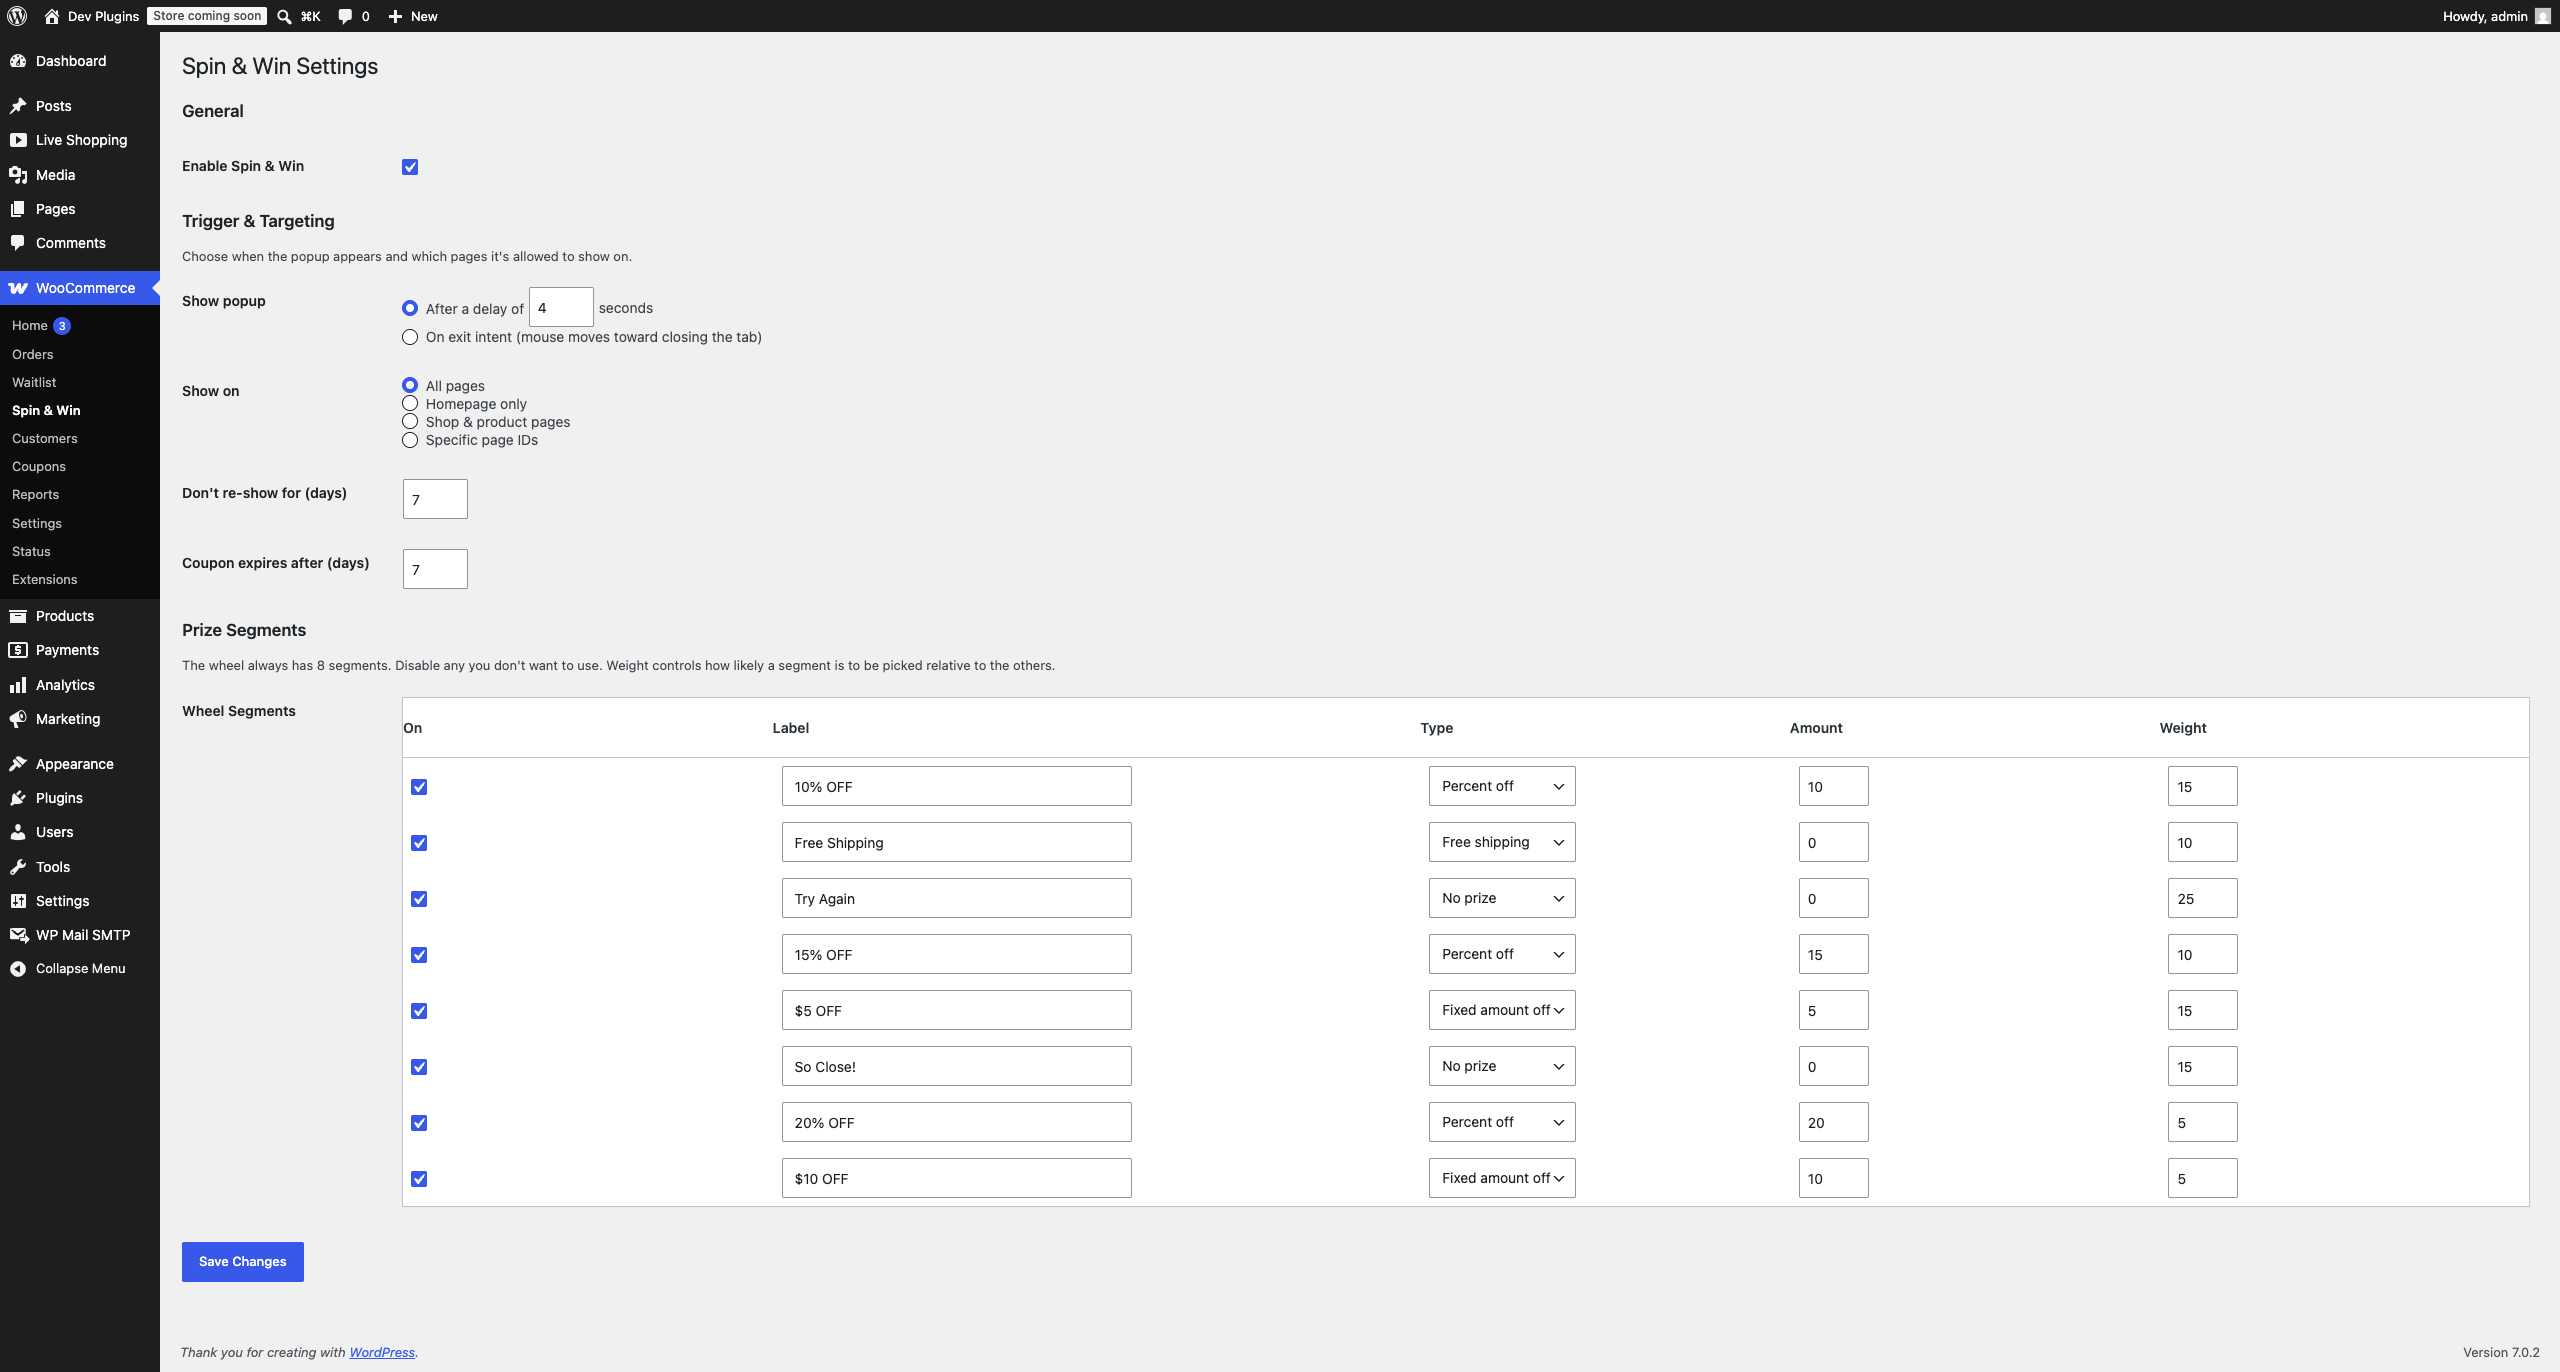
Task: Open the Type dropdown for 15% OFF
Action: (1502, 954)
